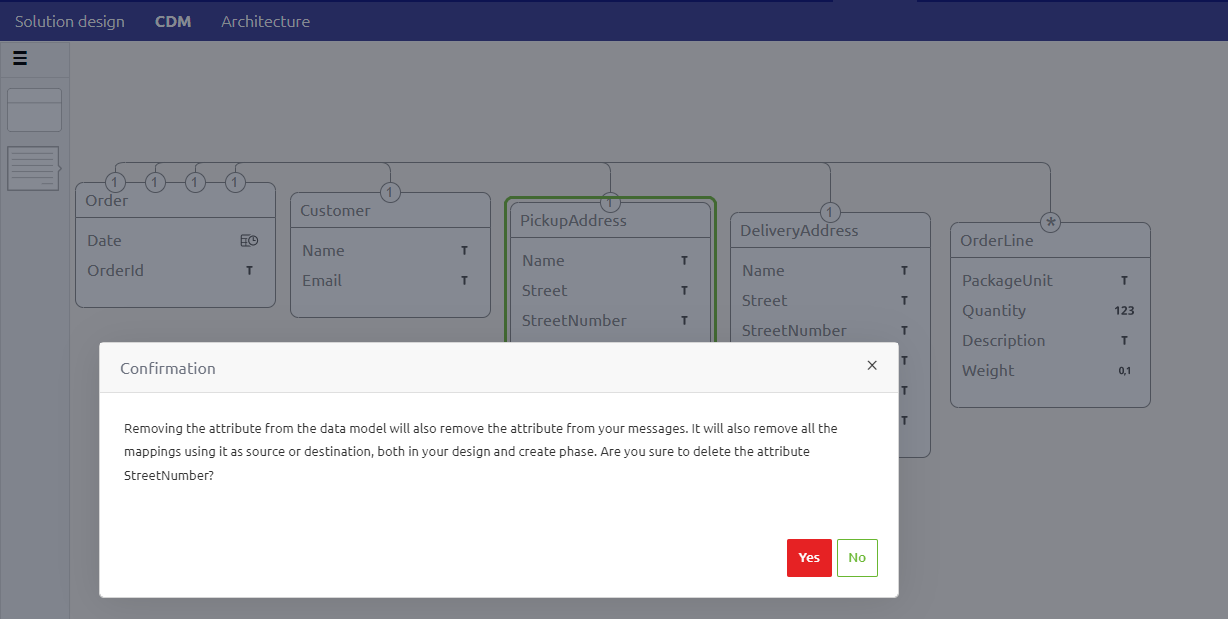Select the note/annotation tool in the sidebar
The height and width of the screenshot is (619, 1228).
34,167
